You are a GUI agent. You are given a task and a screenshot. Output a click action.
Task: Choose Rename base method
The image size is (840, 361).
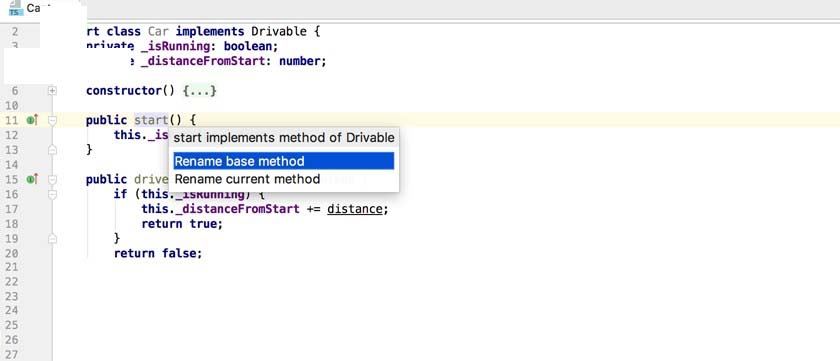pos(284,161)
